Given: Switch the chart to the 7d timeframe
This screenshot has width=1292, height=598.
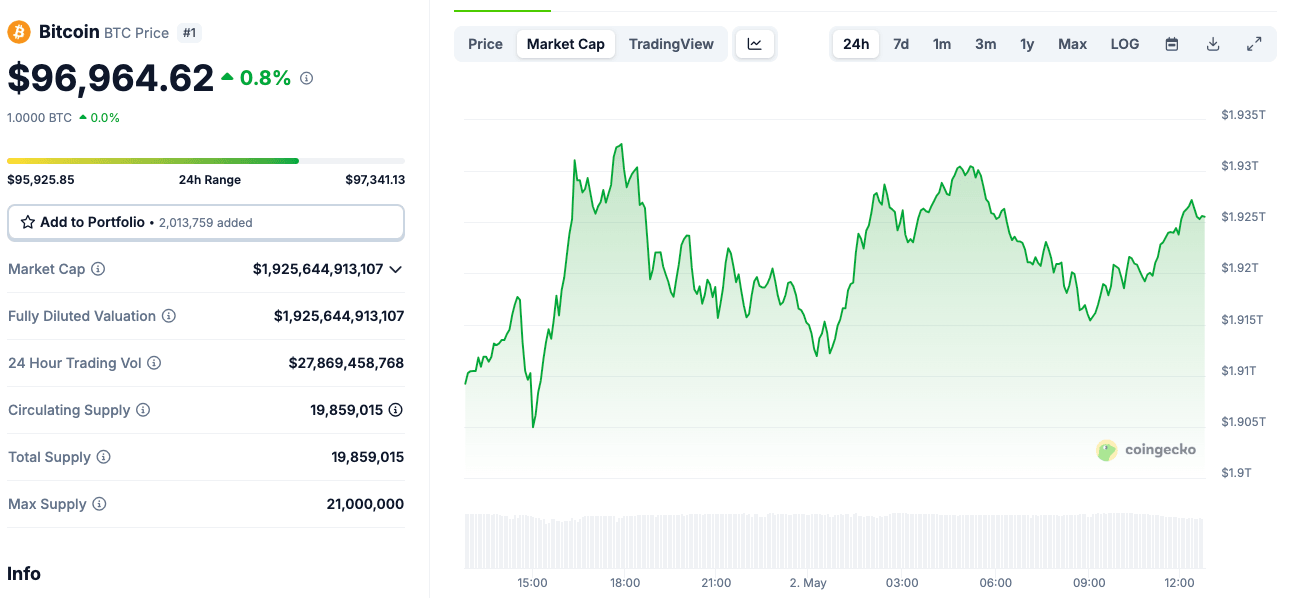Looking at the screenshot, I should (900, 44).
